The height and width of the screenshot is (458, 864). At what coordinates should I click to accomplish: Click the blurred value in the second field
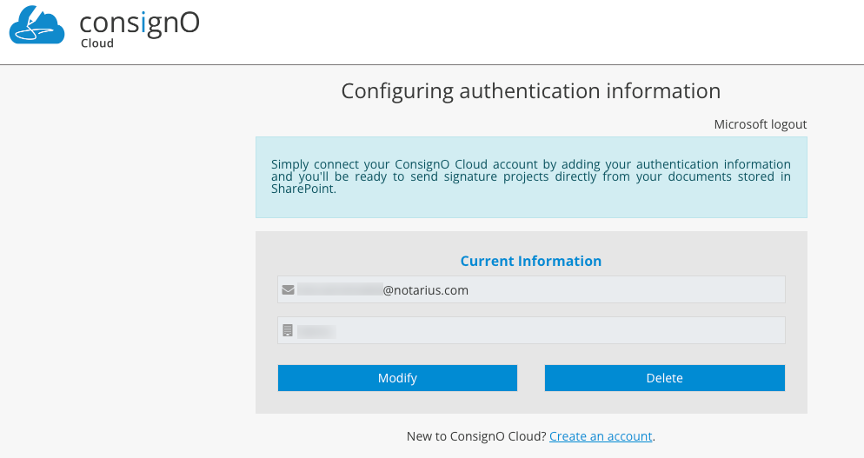[x=316, y=331]
